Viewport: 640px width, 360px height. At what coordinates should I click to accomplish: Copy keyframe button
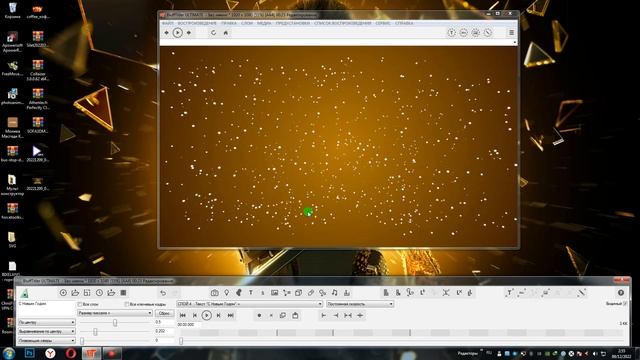pyautogui.click(x=283, y=316)
